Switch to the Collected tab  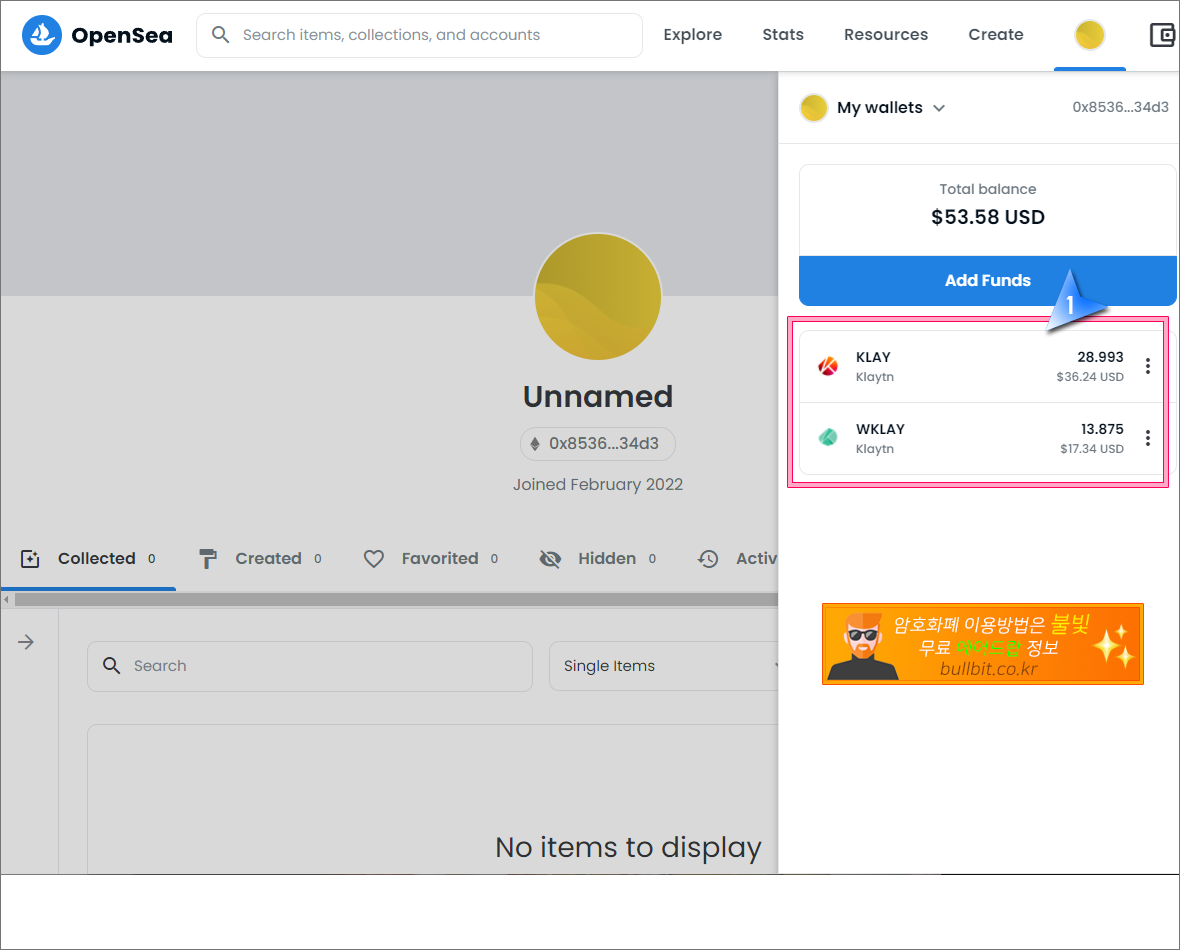88,559
